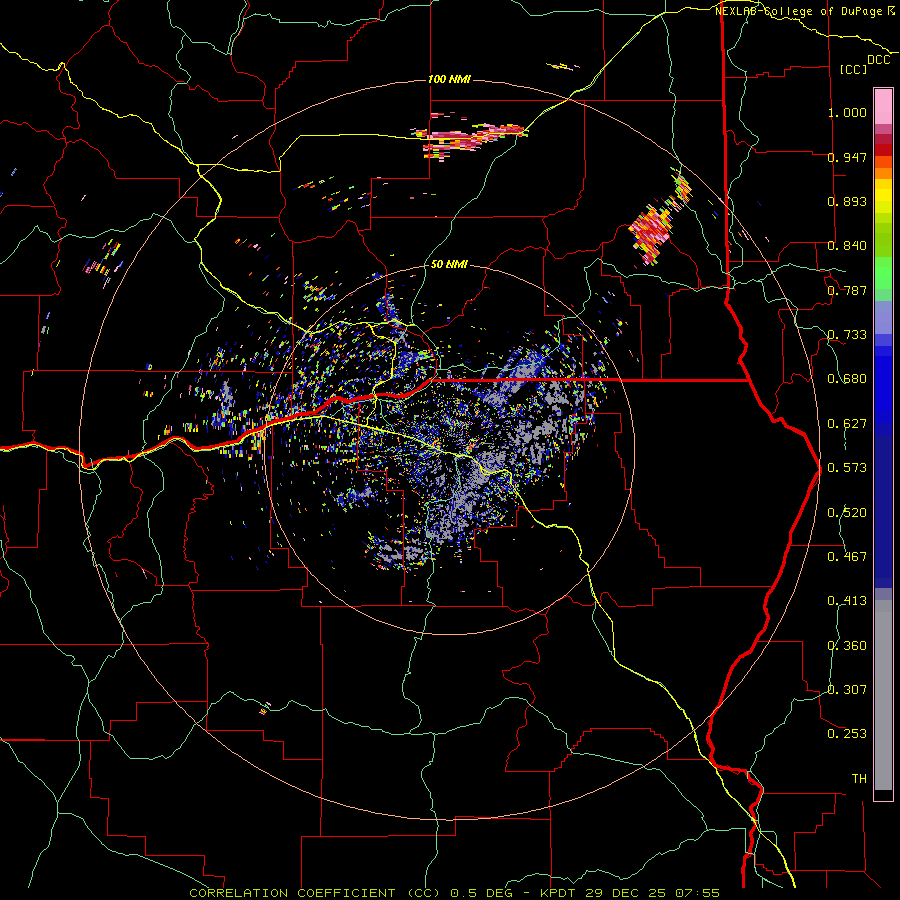Select the 0.840 scale value
Image resolution: width=900 pixels, height=900 pixels.
click(847, 246)
